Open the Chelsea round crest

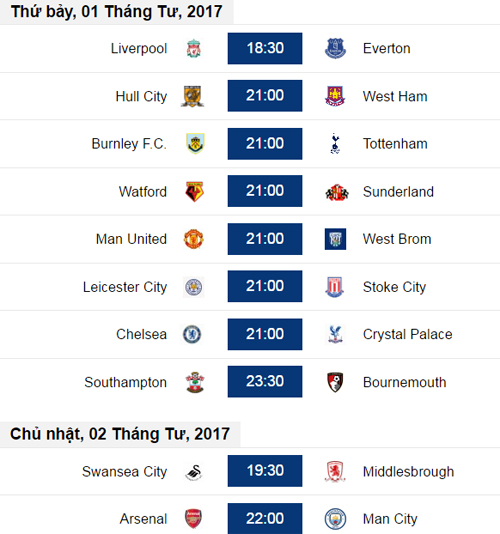point(192,334)
